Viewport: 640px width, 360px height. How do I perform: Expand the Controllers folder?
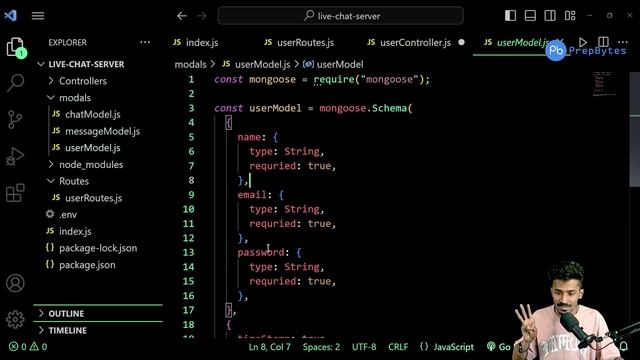point(83,81)
